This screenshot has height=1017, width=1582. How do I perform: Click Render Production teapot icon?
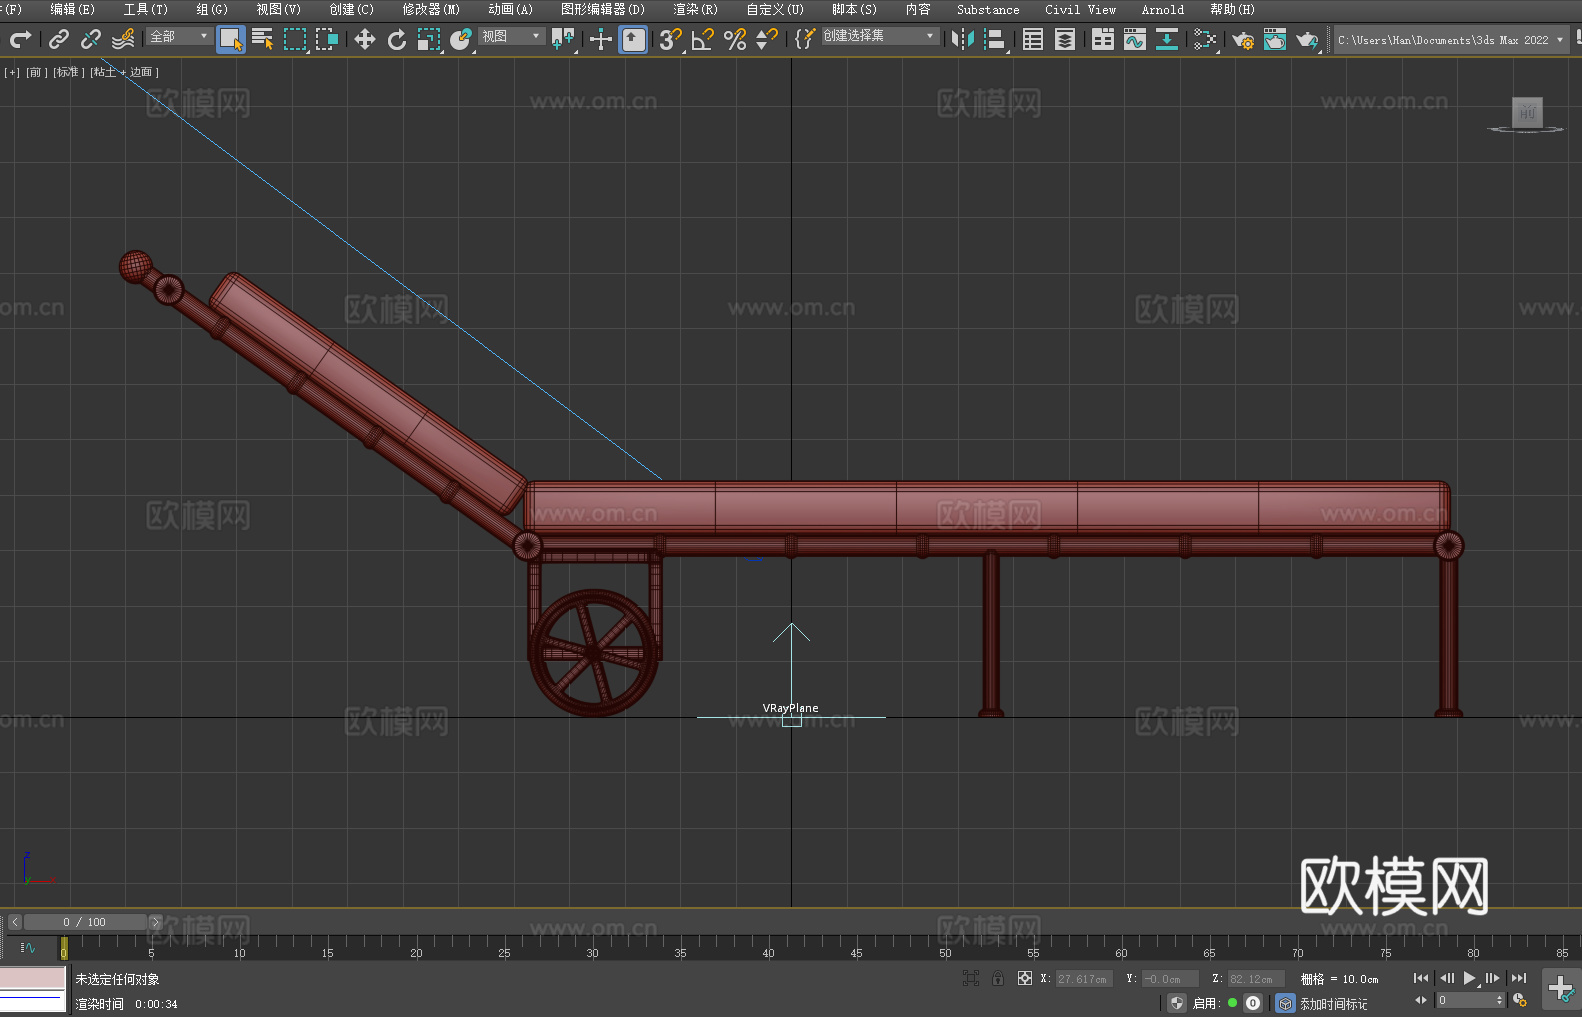click(x=1307, y=39)
